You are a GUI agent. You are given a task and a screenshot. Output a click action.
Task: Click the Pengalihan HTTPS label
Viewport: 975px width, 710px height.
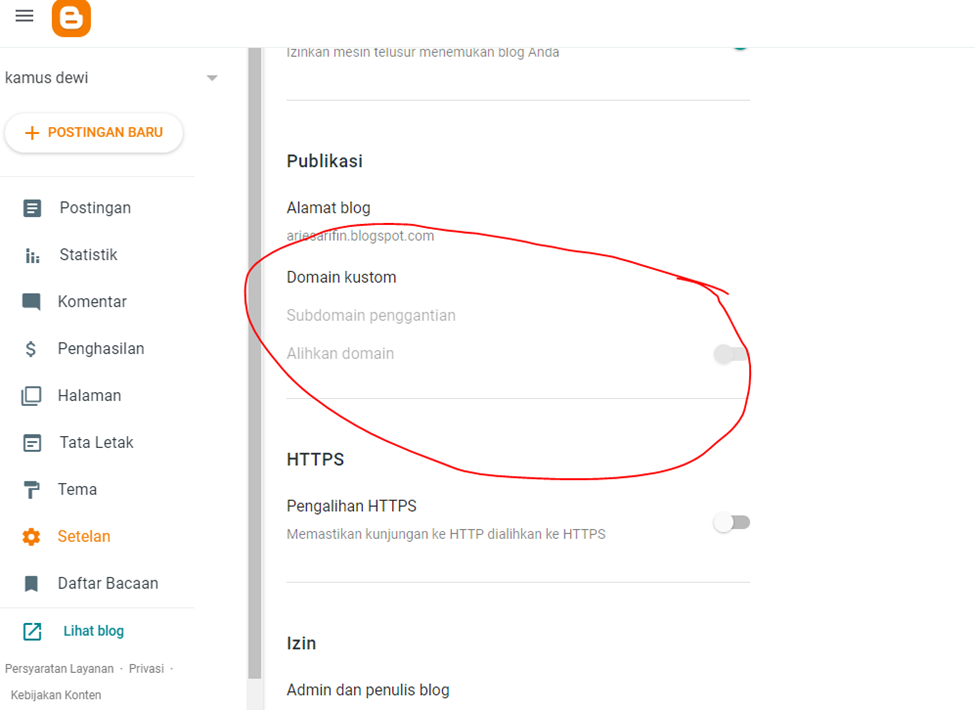(x=351, y=506)
